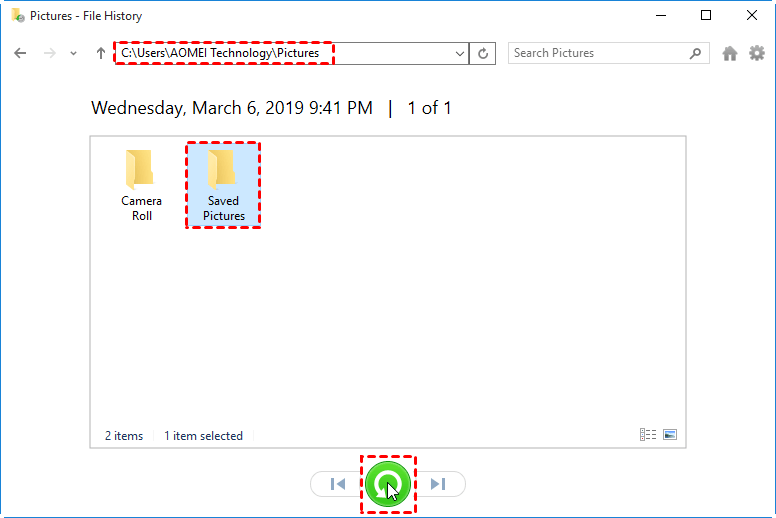The height and width of the screenshot is (518, 776).
Task: Click the green Restore button
Action: pos(388,484)
